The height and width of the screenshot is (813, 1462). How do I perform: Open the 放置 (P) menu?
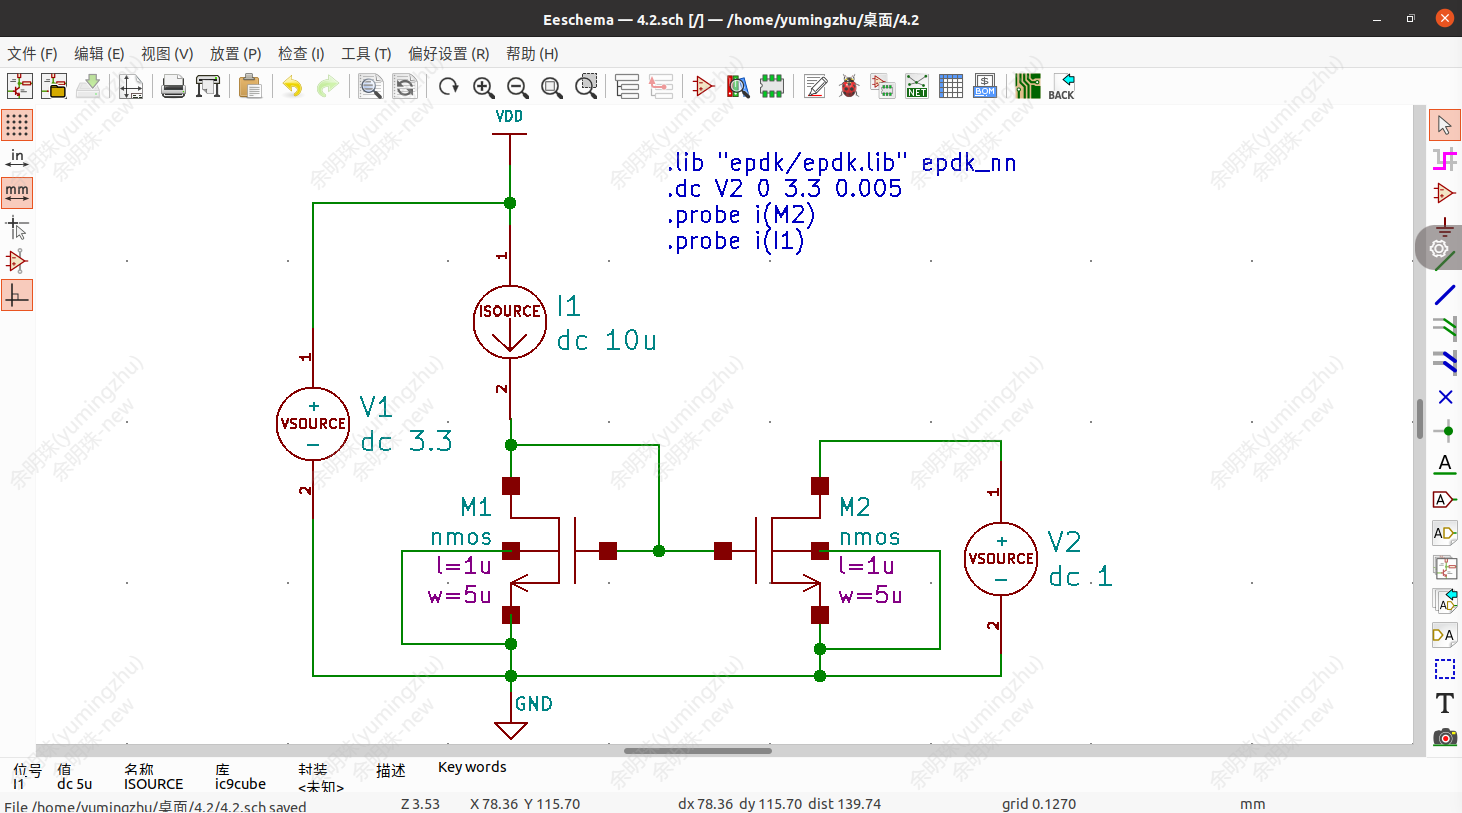click(x=235, y=54)
